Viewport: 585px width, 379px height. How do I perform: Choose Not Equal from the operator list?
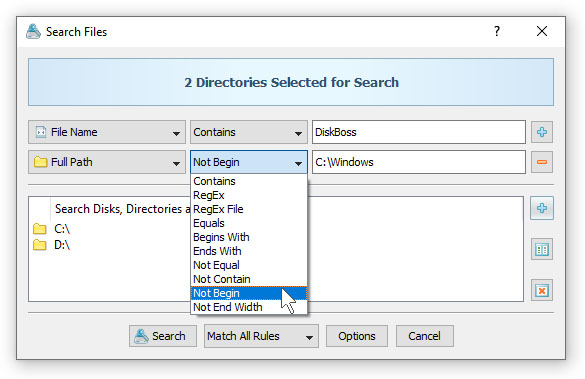pos(249,265)
